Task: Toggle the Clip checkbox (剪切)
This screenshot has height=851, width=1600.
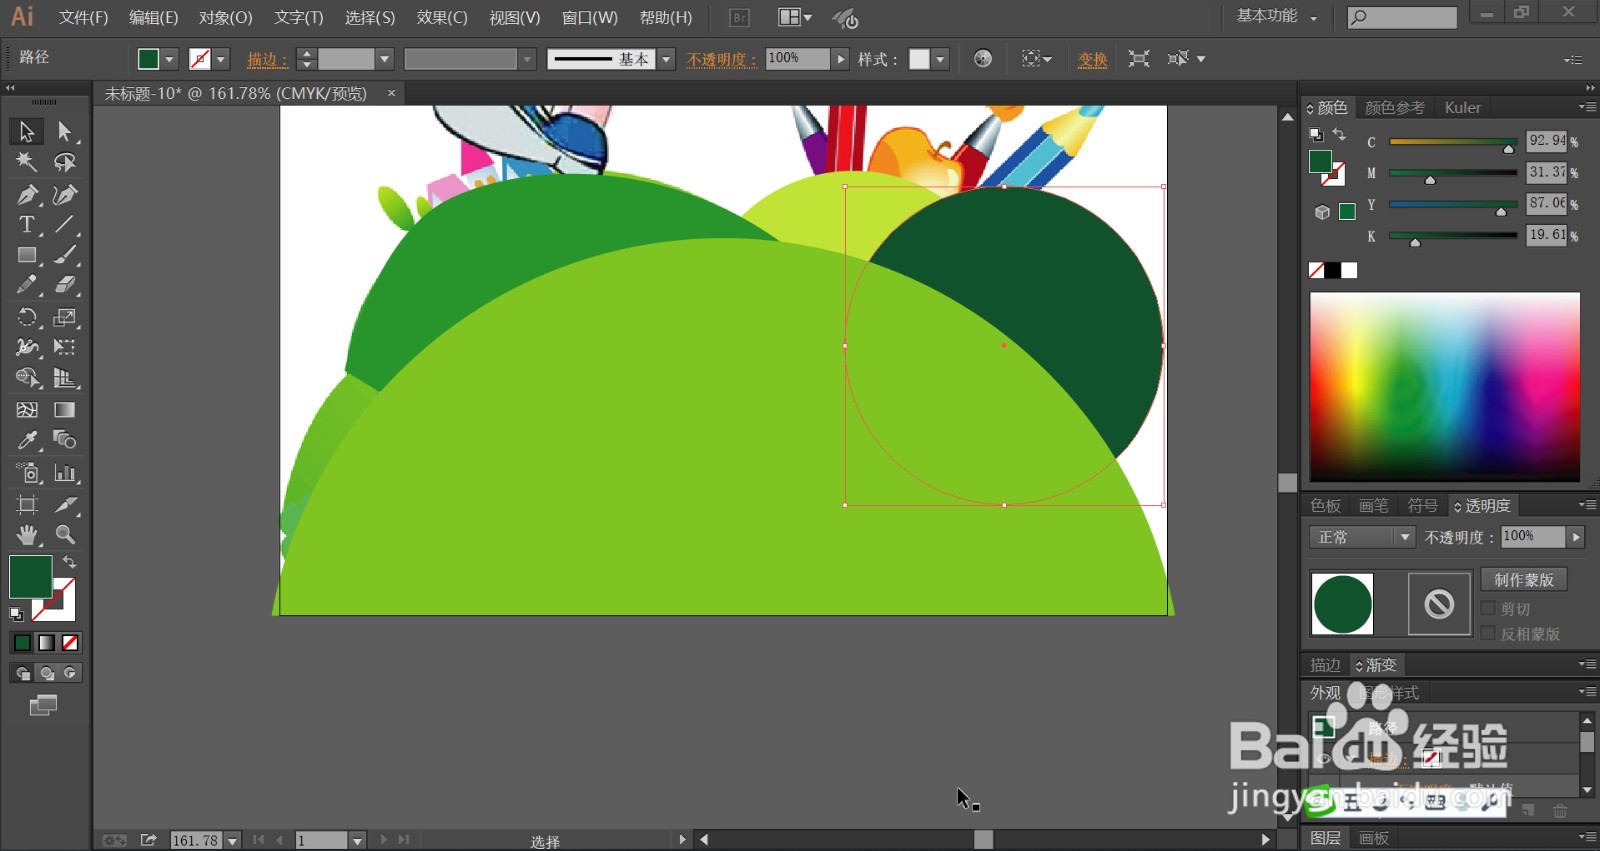Action: (1488, 608)
